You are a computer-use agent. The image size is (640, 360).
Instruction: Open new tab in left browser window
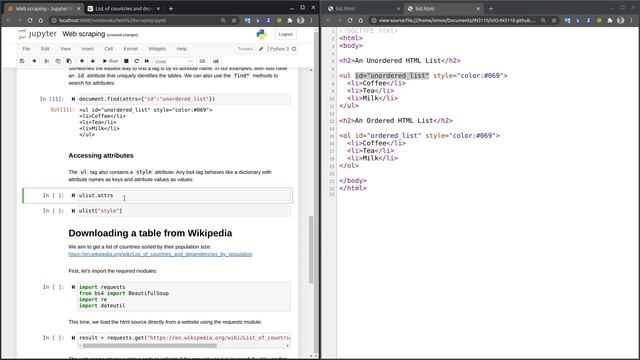171,8
